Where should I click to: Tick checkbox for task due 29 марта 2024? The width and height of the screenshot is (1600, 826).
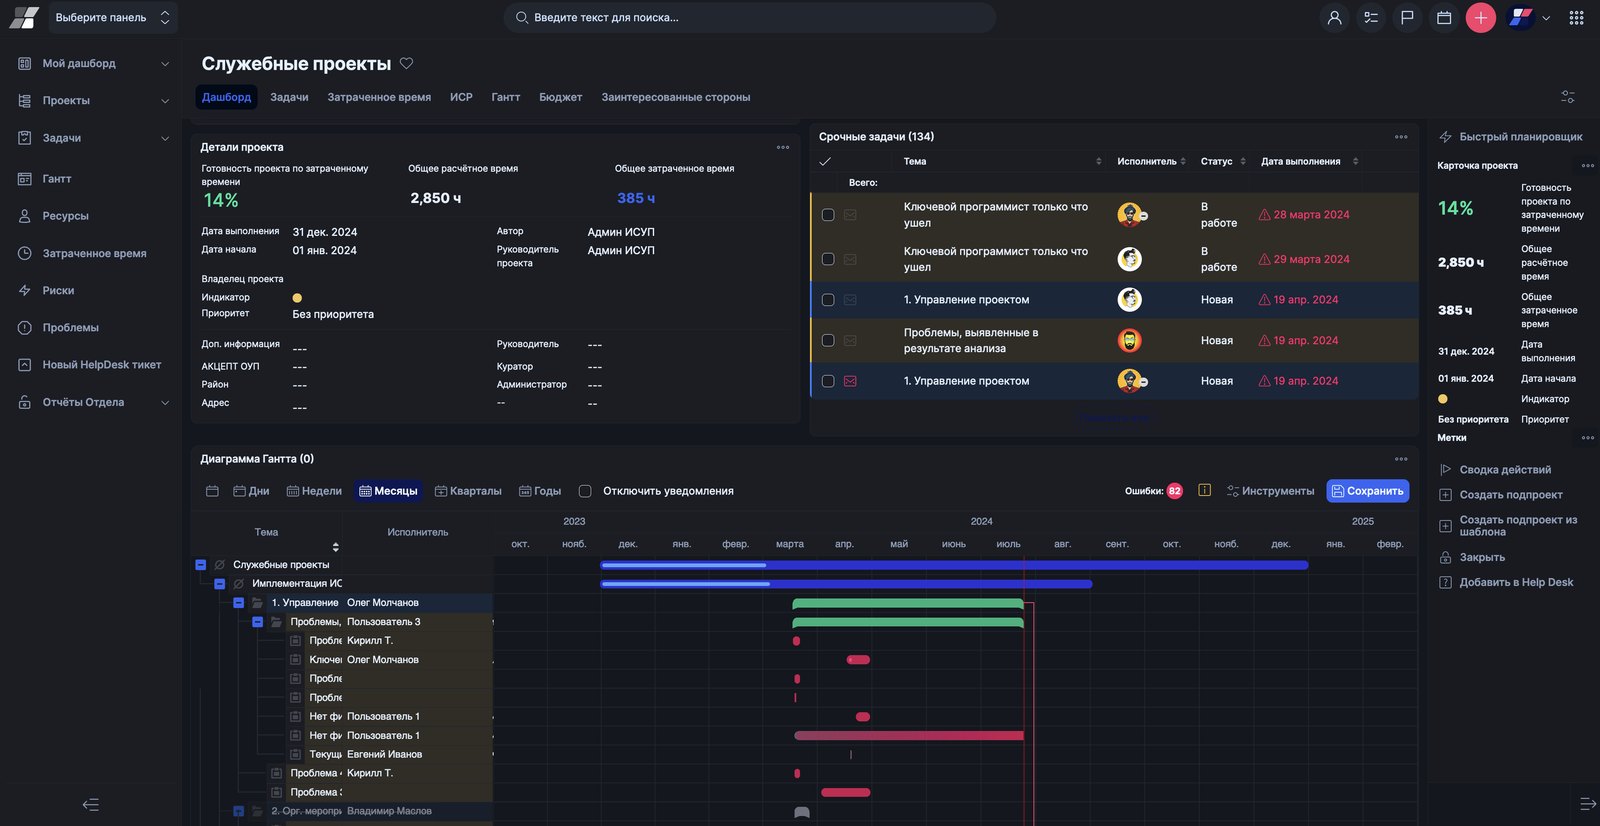click(828, 259)
